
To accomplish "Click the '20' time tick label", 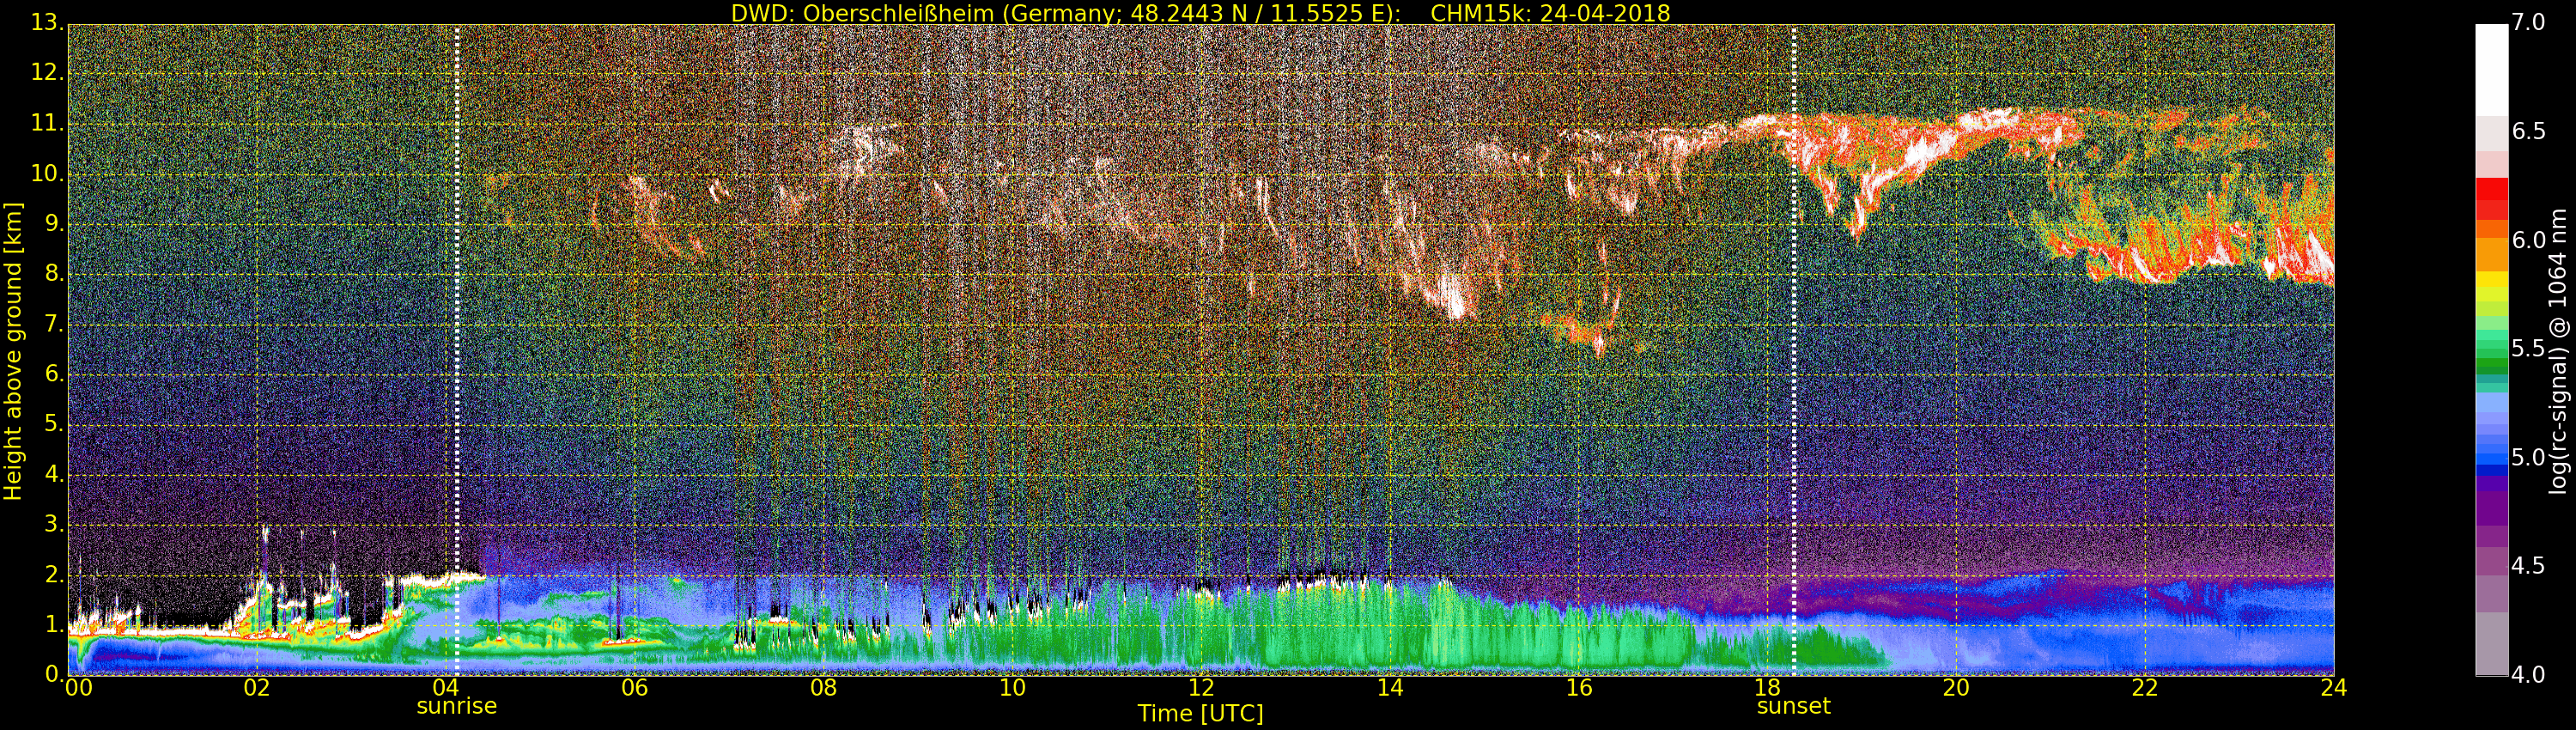I will coord(1956,688).
